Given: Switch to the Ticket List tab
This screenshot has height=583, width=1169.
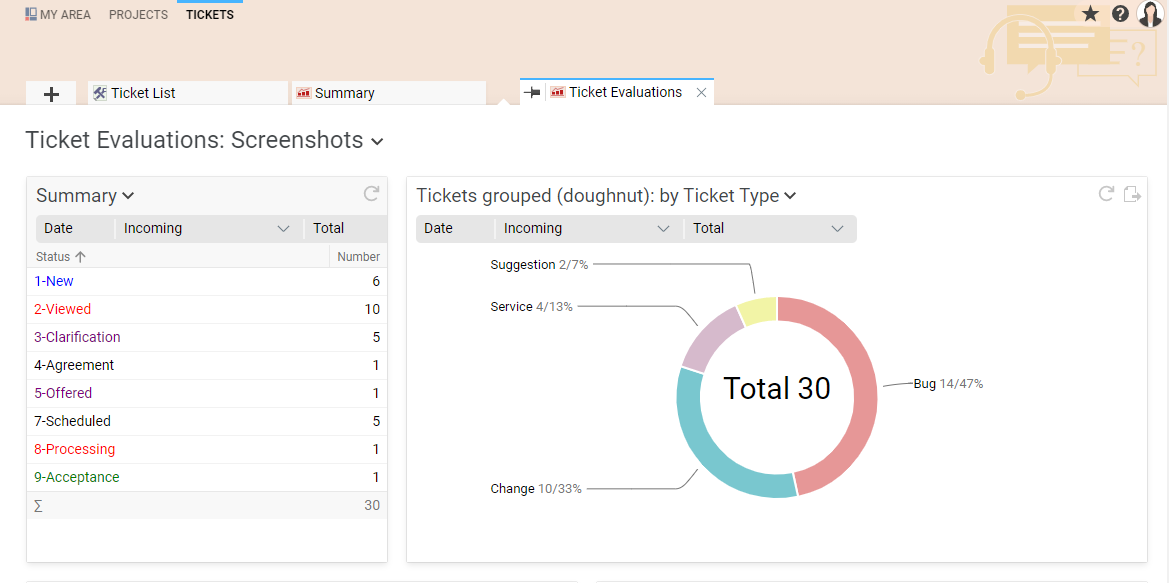Looking at the screenshot, I should pyautogui.click(x=187, y=93).
